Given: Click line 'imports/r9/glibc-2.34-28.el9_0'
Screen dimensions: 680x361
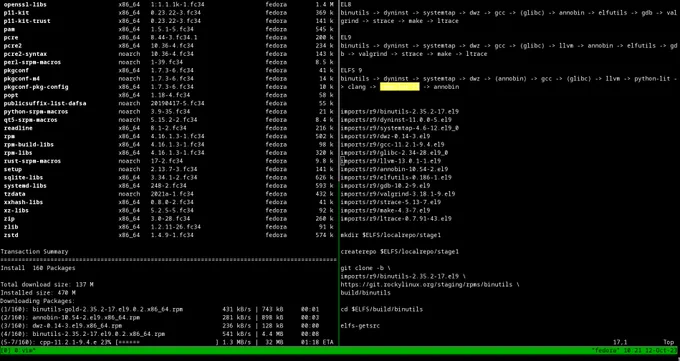Looking at the screenshot, I should click(x=394, y=153).
